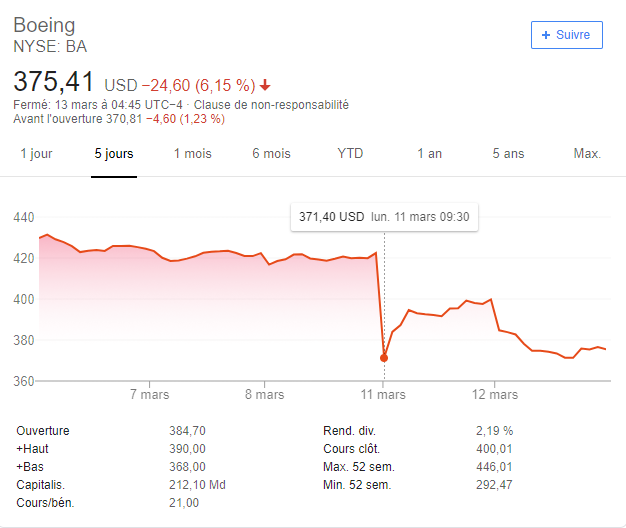Select the Max. time range
Screen dimensions: 626x528
coord(587,154)
